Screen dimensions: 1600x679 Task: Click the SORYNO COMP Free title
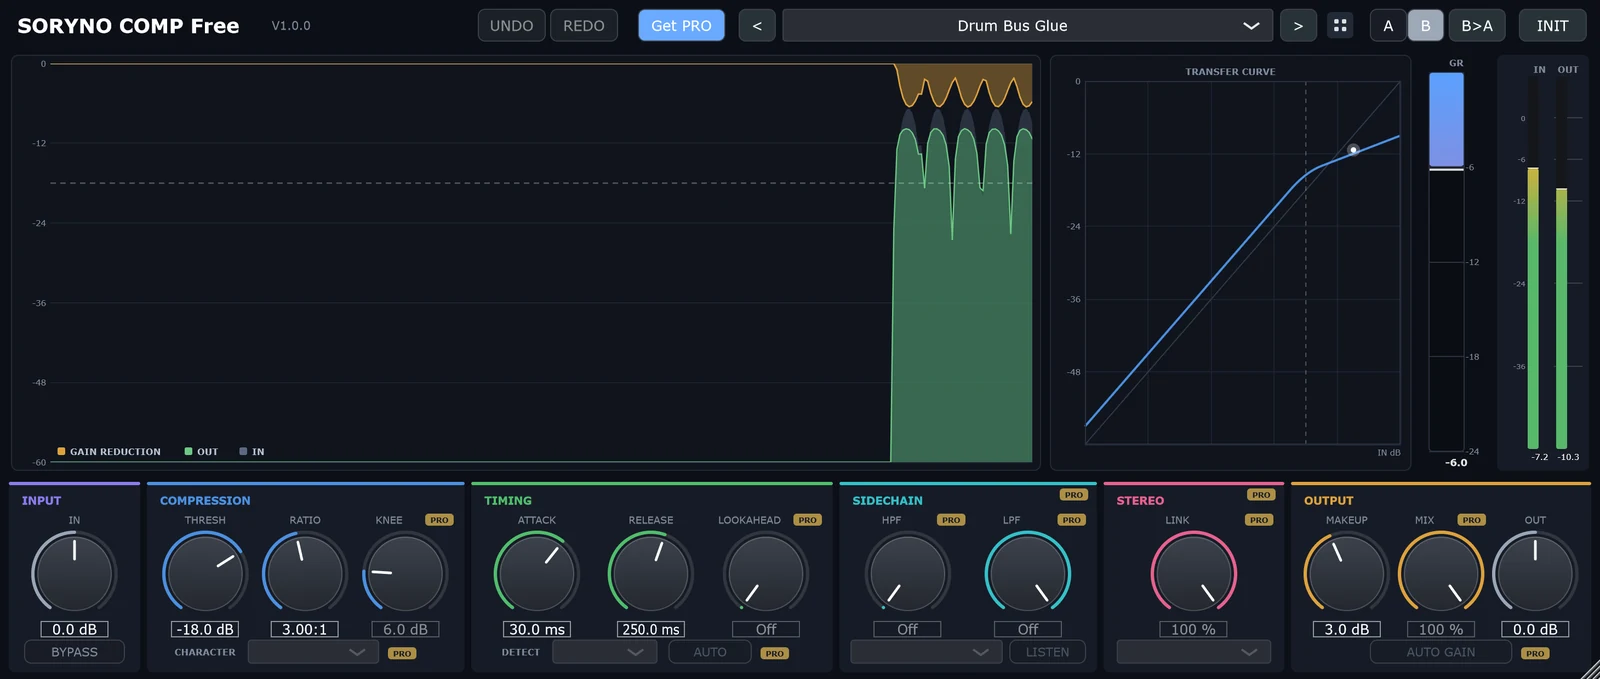pos(128,26)
